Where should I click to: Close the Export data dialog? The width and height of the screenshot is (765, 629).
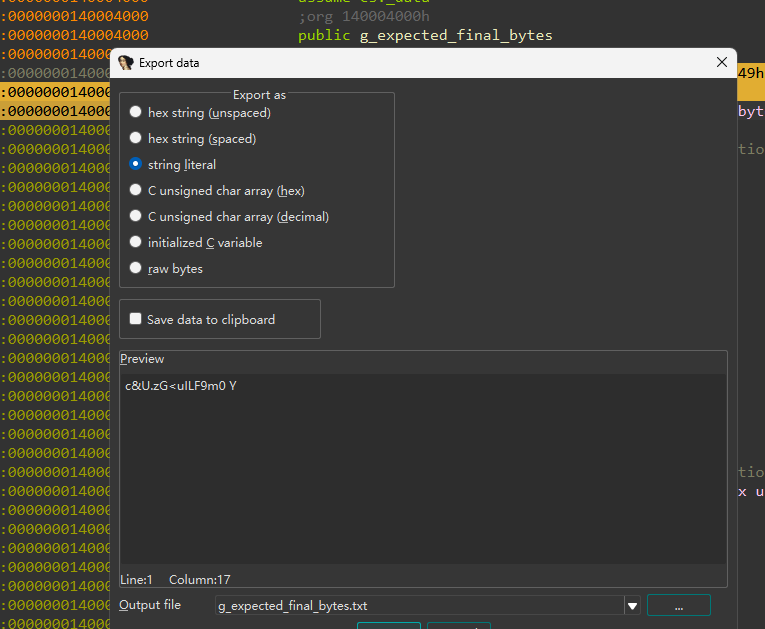(722, 62)
